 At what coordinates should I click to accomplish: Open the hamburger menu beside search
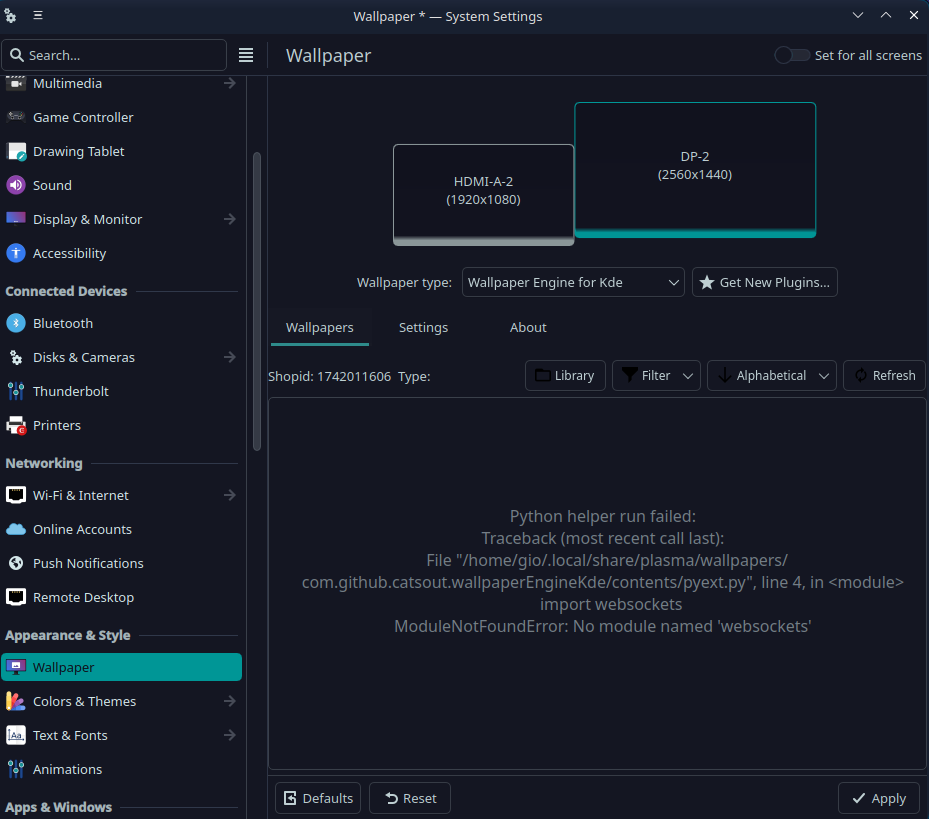(x=246, y=55)
